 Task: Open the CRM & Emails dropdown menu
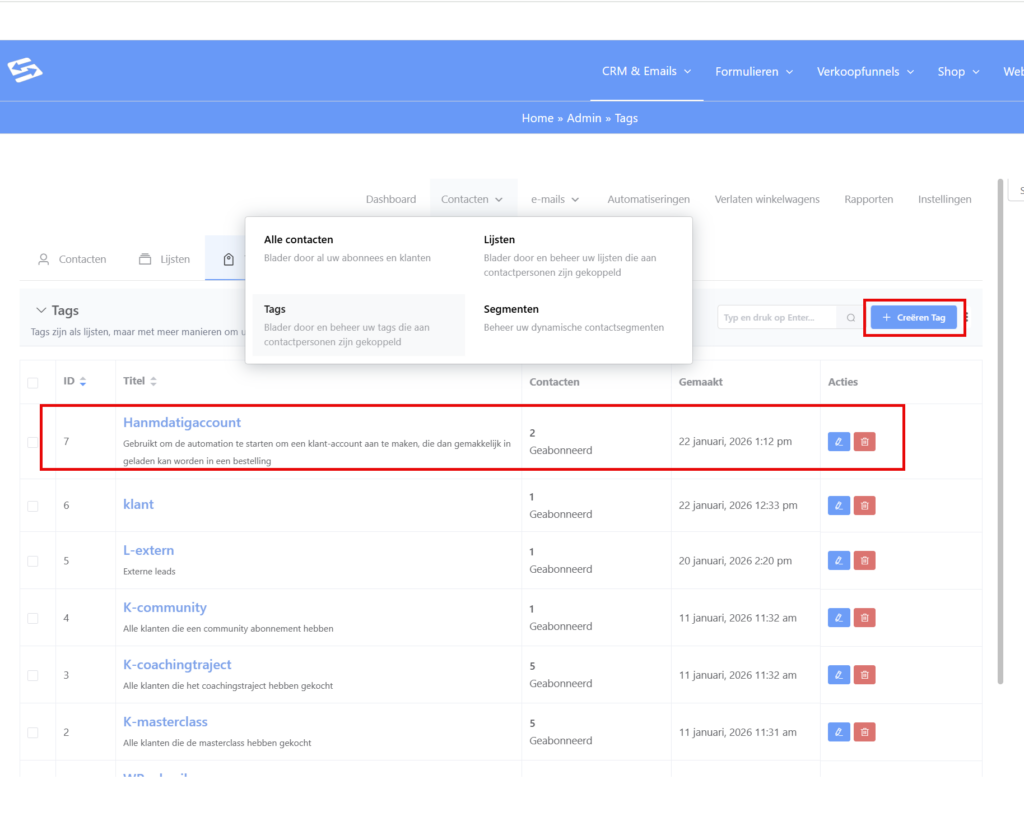646,71
